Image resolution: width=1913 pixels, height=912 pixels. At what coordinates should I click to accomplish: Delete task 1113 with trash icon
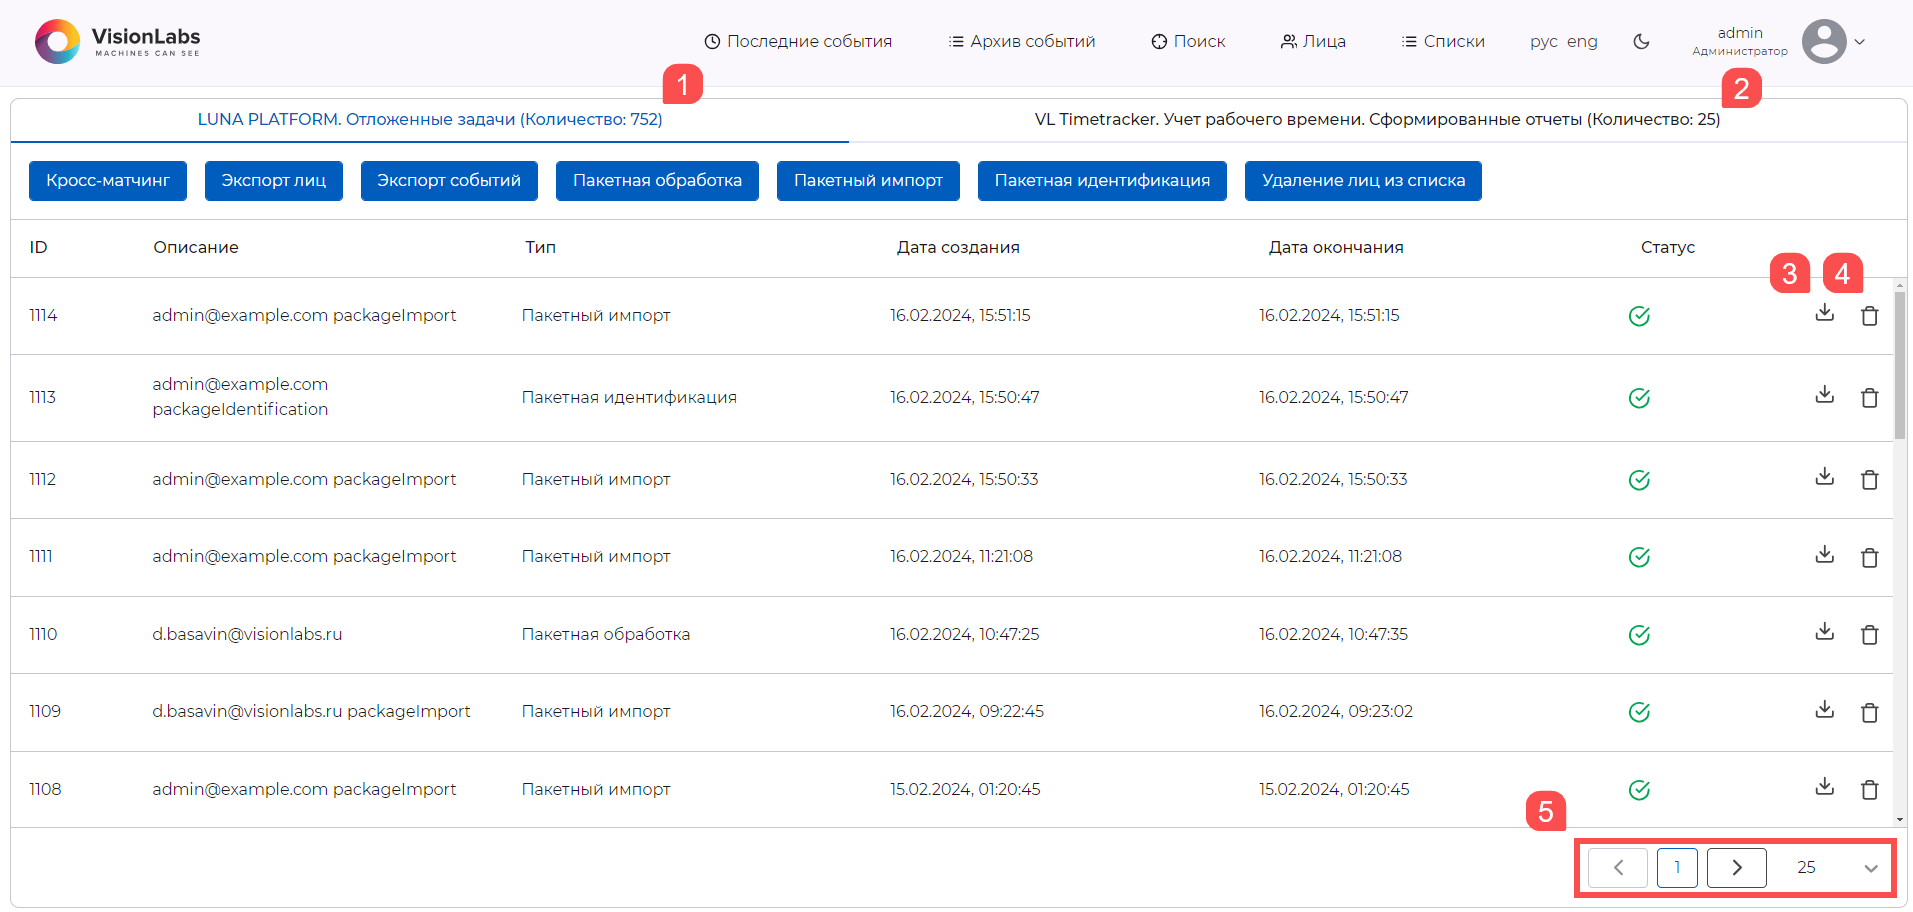tap(1869, 398)
